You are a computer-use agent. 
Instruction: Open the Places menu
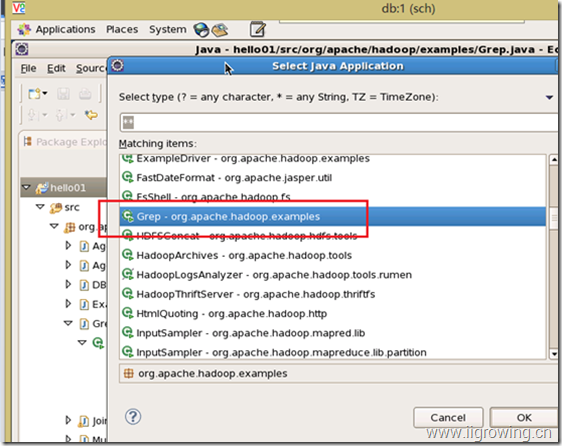(122, 29)
